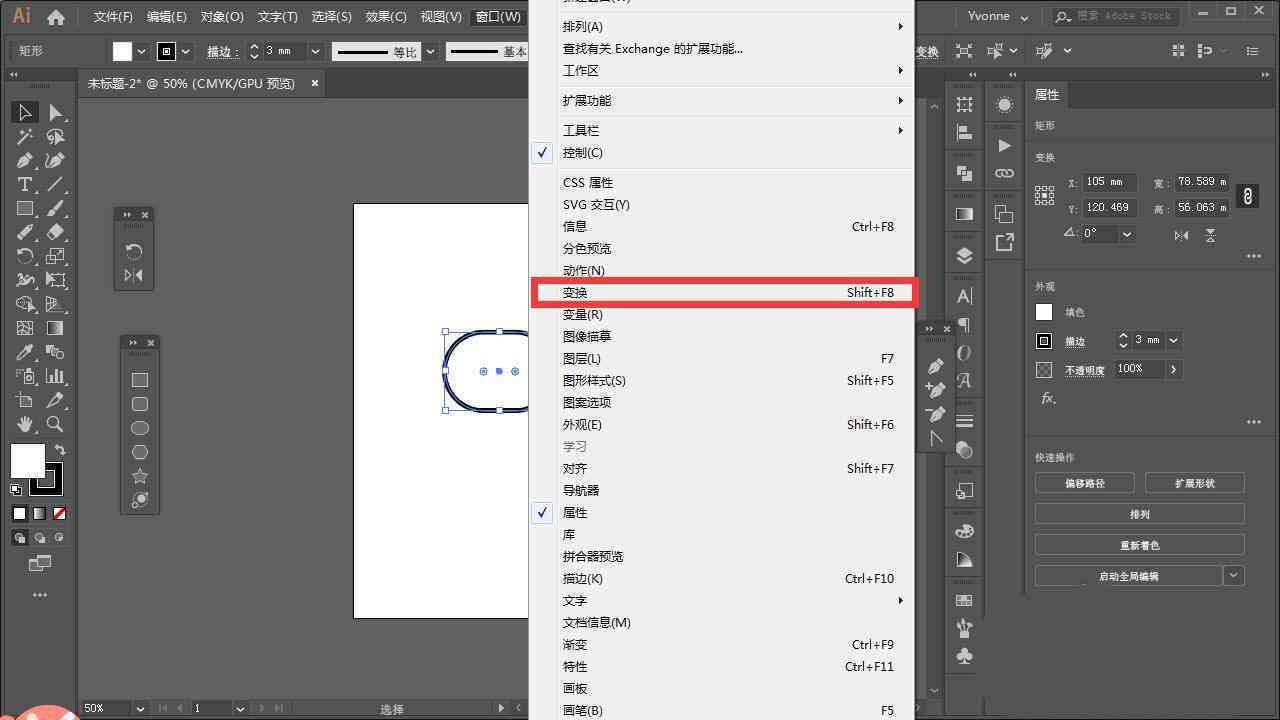Select the Zoom magnifier tool

tap(56, 425)
